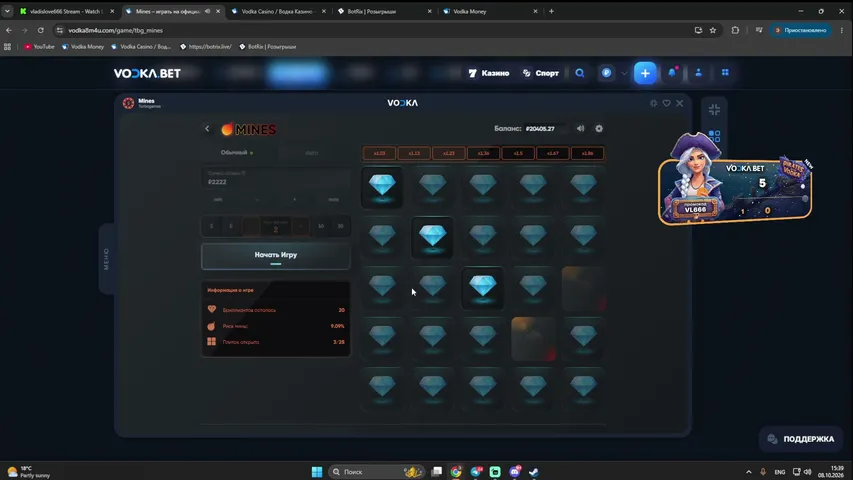This screenshot has height=480, width=853.
Task: Open ПОДДЕРЖКА support chat
Action: (x=801, y=439)
